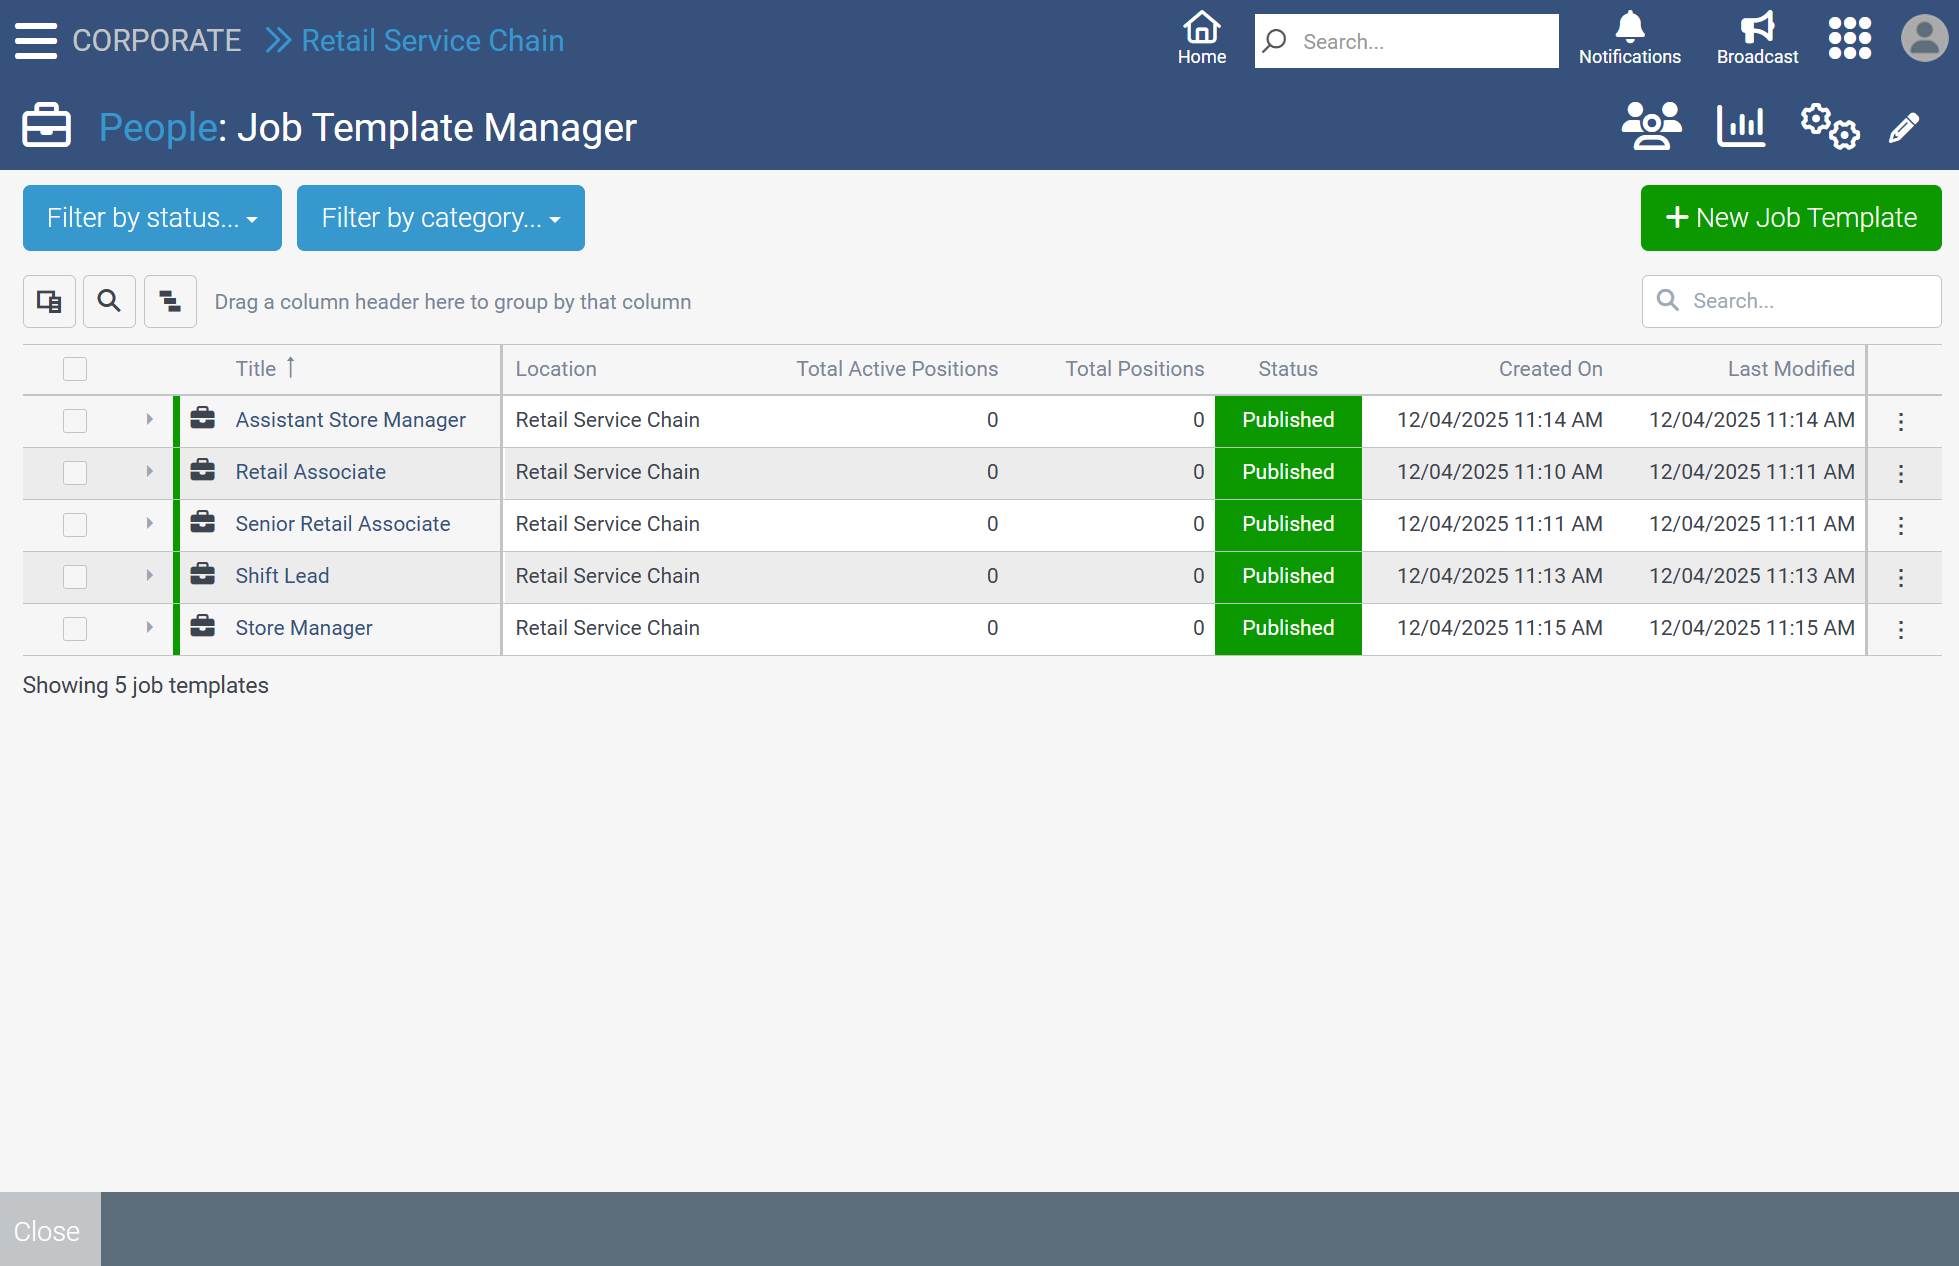The width and height of the screenshot is (1959, 1266).
Task: Open the Broadcast megaphone
Action: [1756, 39]
